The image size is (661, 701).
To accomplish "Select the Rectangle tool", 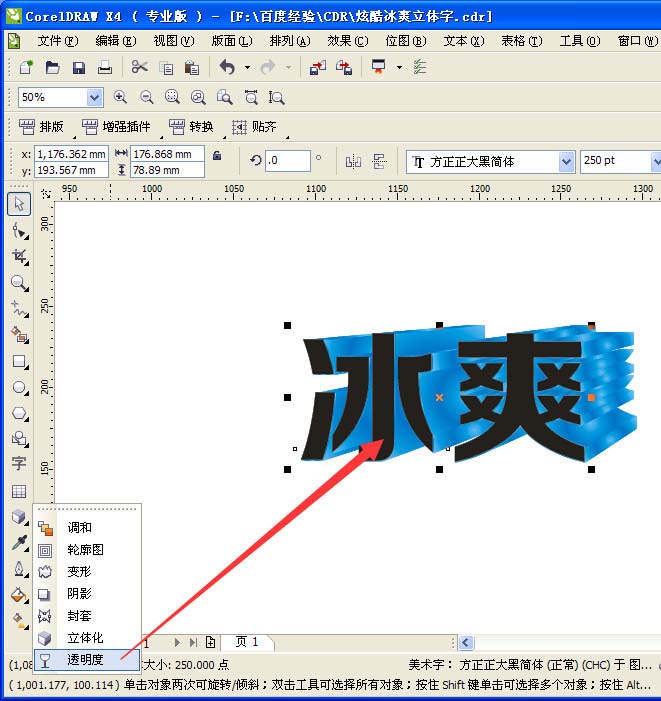I will [x=19, y=361].
